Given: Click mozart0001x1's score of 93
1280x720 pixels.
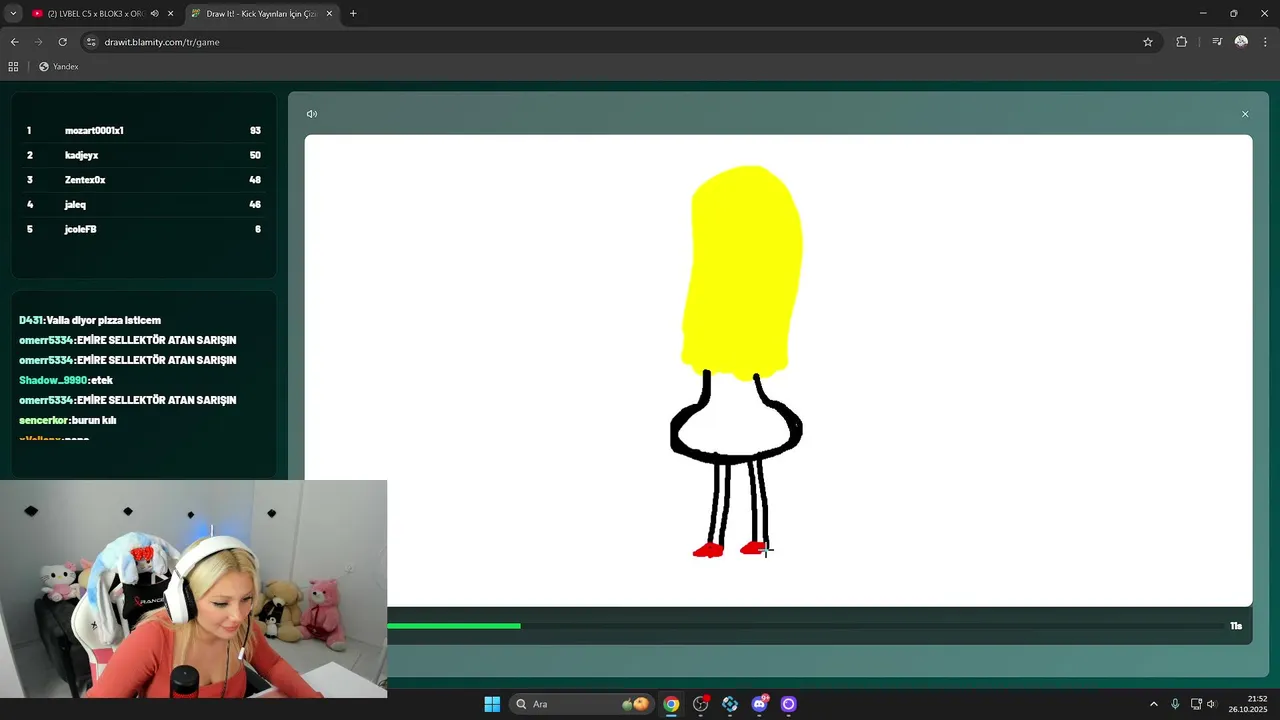Looking at the screenshot, I should coord(255,131).
